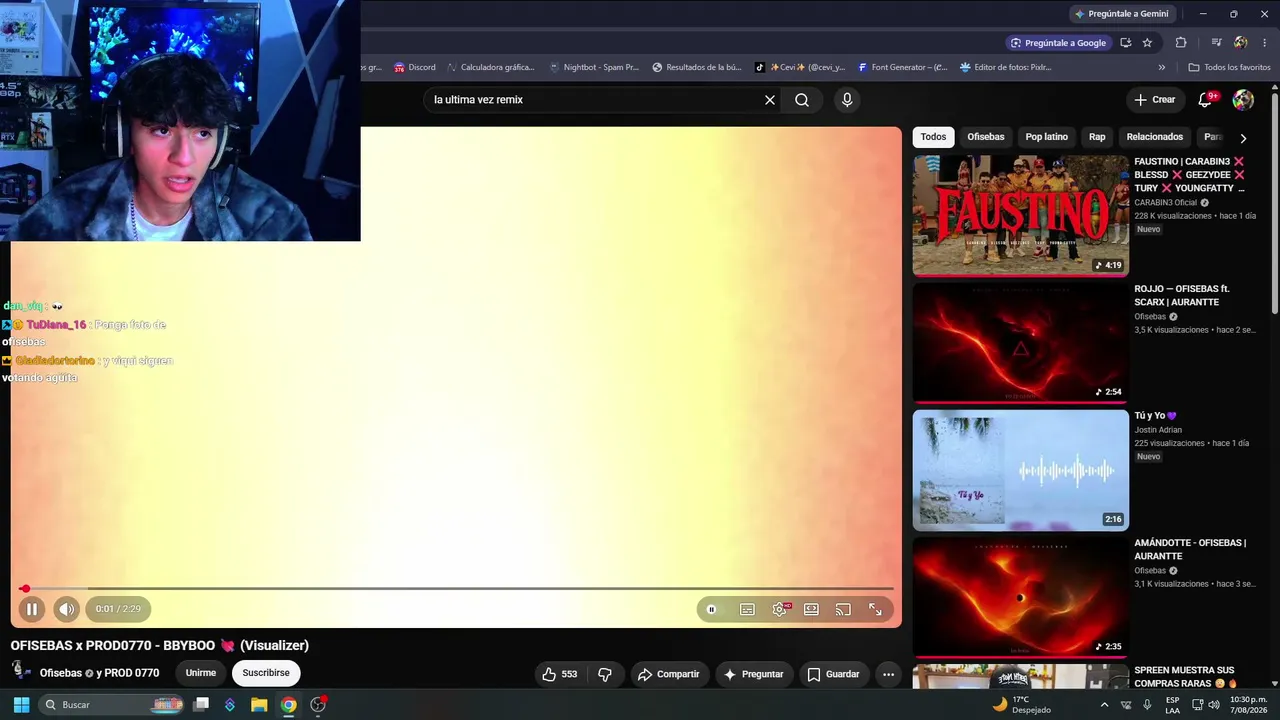Viewport: 1280px width, 720px height.
Task: Open the Discord bookmark
Action: pyautogui.click(x=415, y=68)
